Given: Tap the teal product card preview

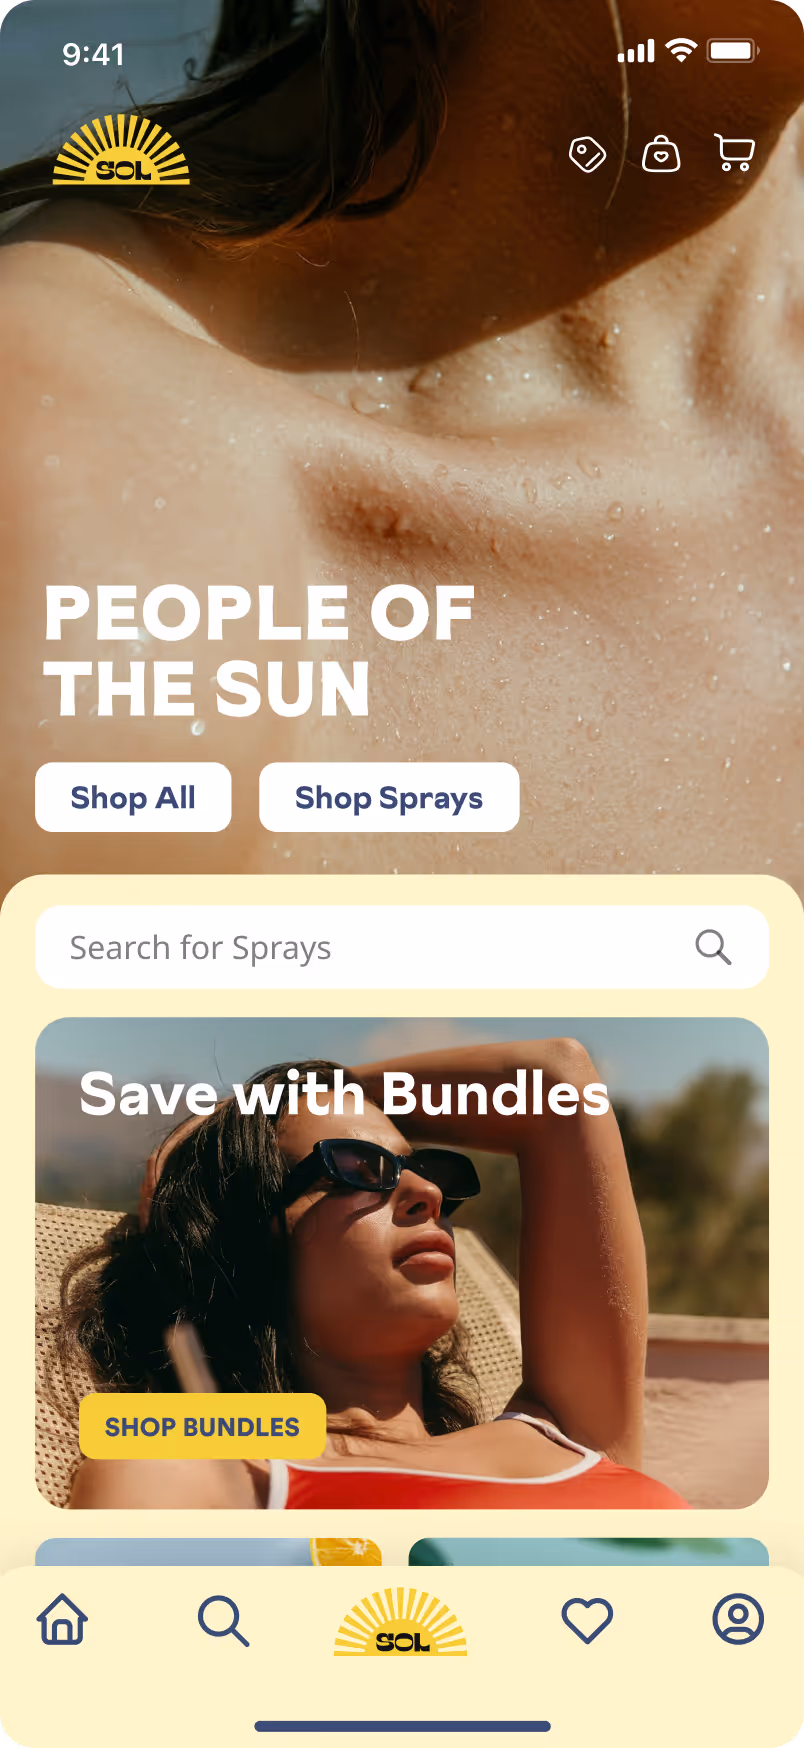Looking at the screenshot, I should (589, 1552).
